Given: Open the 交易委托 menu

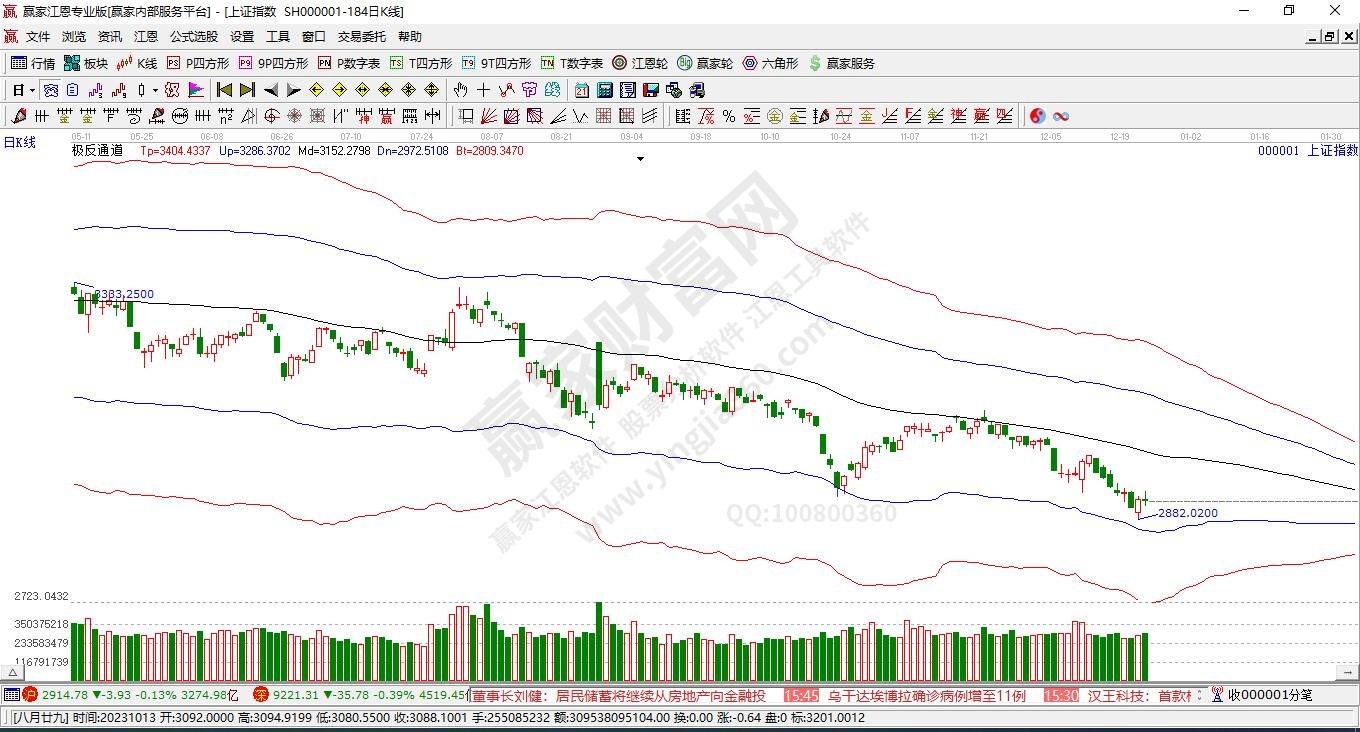Looking at the screenshot, I should pyautogui.click(x=361, y=37).
